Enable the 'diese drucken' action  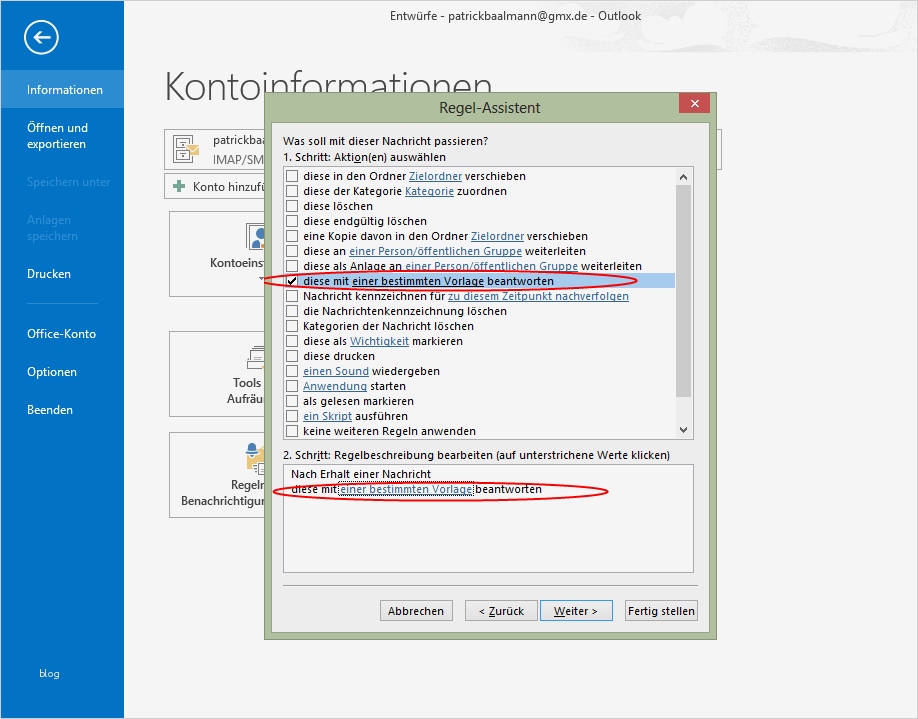tap(290, 356)
